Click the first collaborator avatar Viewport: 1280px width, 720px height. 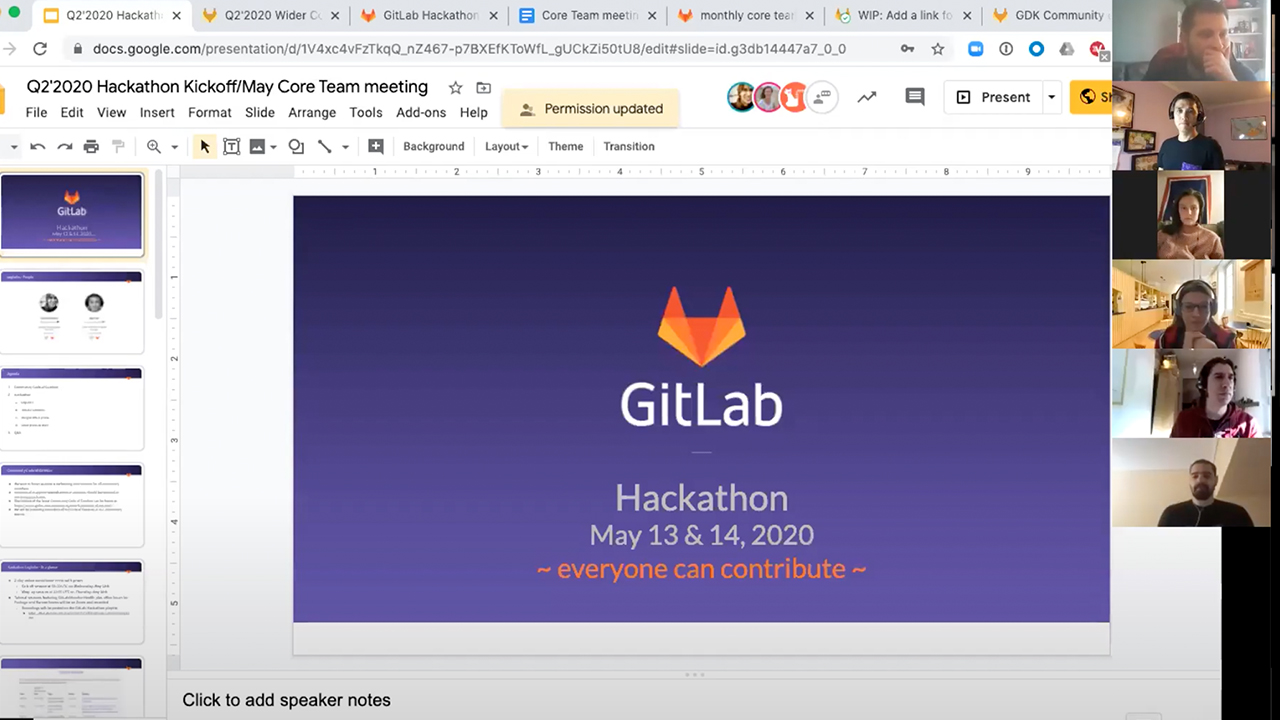[x=741, y=97]
